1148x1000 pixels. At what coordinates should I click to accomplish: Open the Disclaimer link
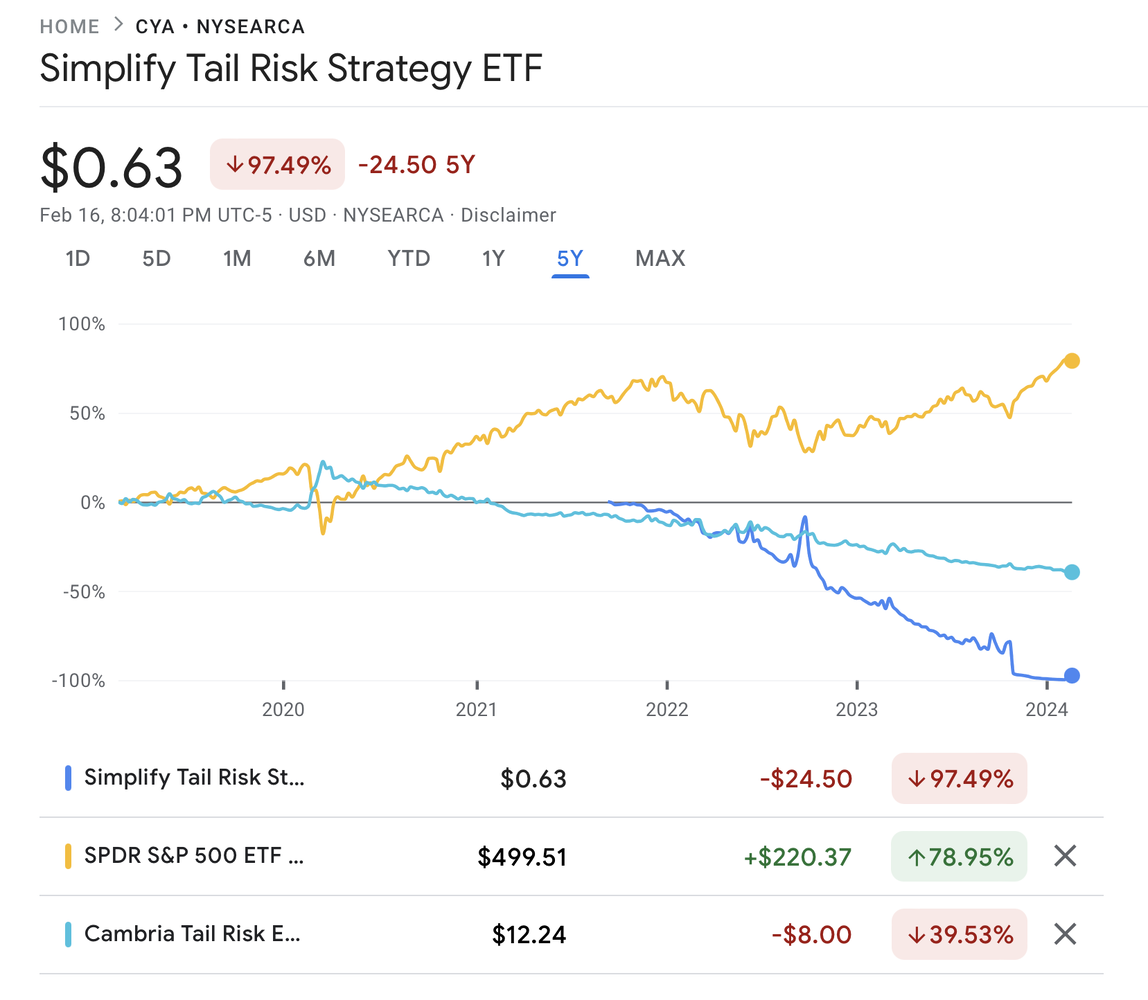coord(508,215)
